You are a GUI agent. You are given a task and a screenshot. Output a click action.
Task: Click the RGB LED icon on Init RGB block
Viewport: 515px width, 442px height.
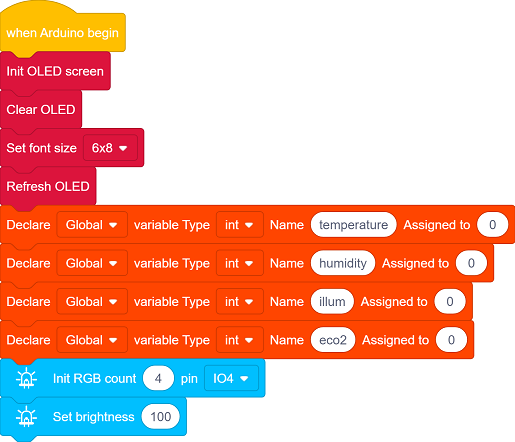[26, 378]
